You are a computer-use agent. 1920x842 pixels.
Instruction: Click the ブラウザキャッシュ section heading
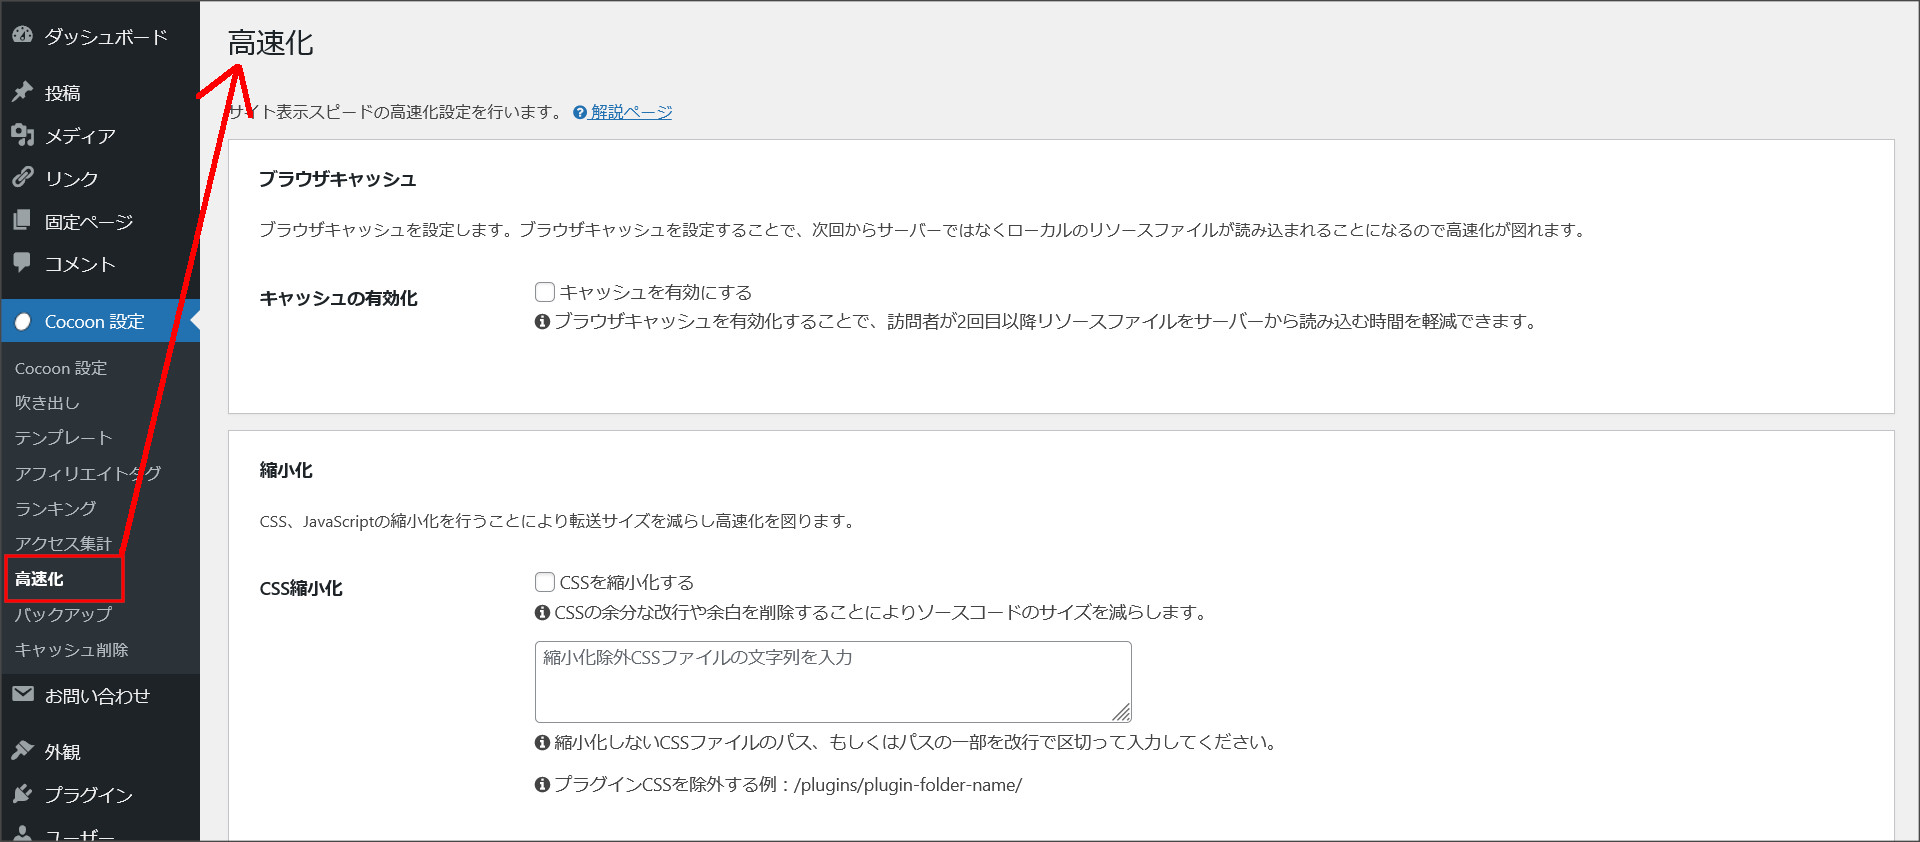click(338, 179)
